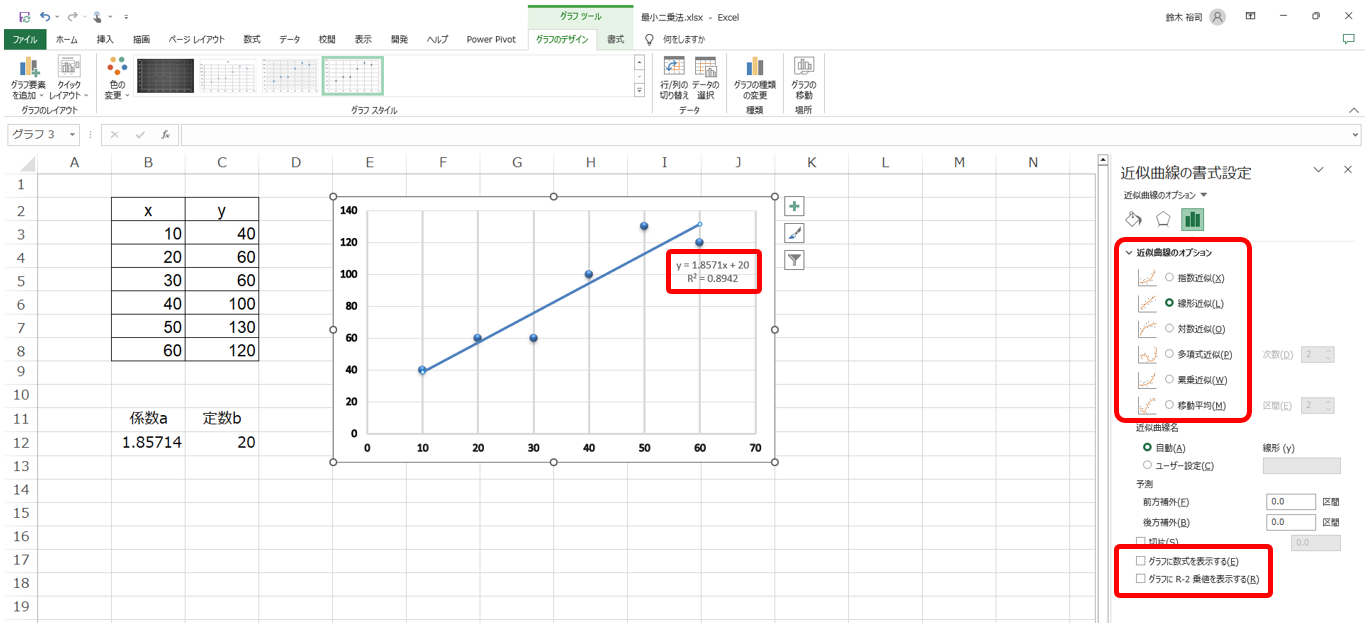
Task: Select 線形近似 trendline type
Action: point(1170,303)
